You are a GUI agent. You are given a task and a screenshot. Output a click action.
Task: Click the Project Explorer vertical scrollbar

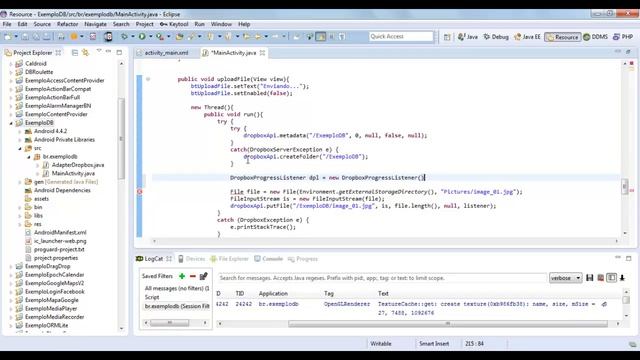click(x=121, y=138)
